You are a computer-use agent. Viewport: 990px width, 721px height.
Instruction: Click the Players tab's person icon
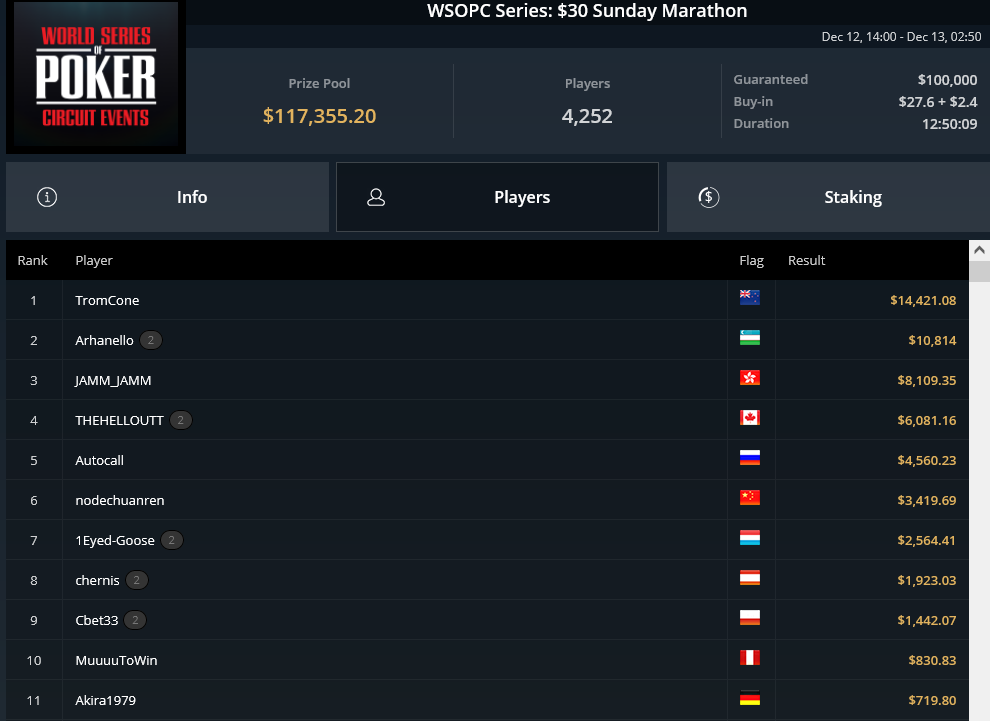click(x=376, y=197)
